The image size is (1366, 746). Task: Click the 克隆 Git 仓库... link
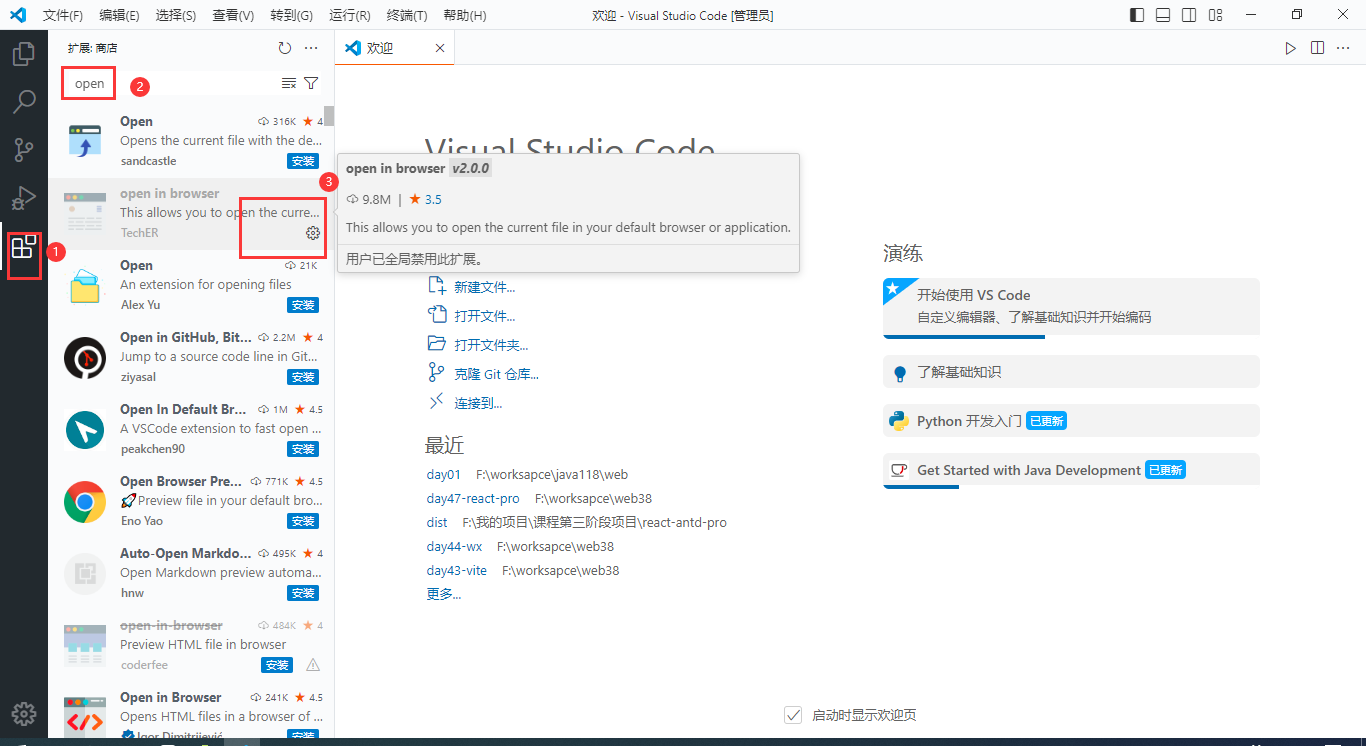tap(496, 374)
